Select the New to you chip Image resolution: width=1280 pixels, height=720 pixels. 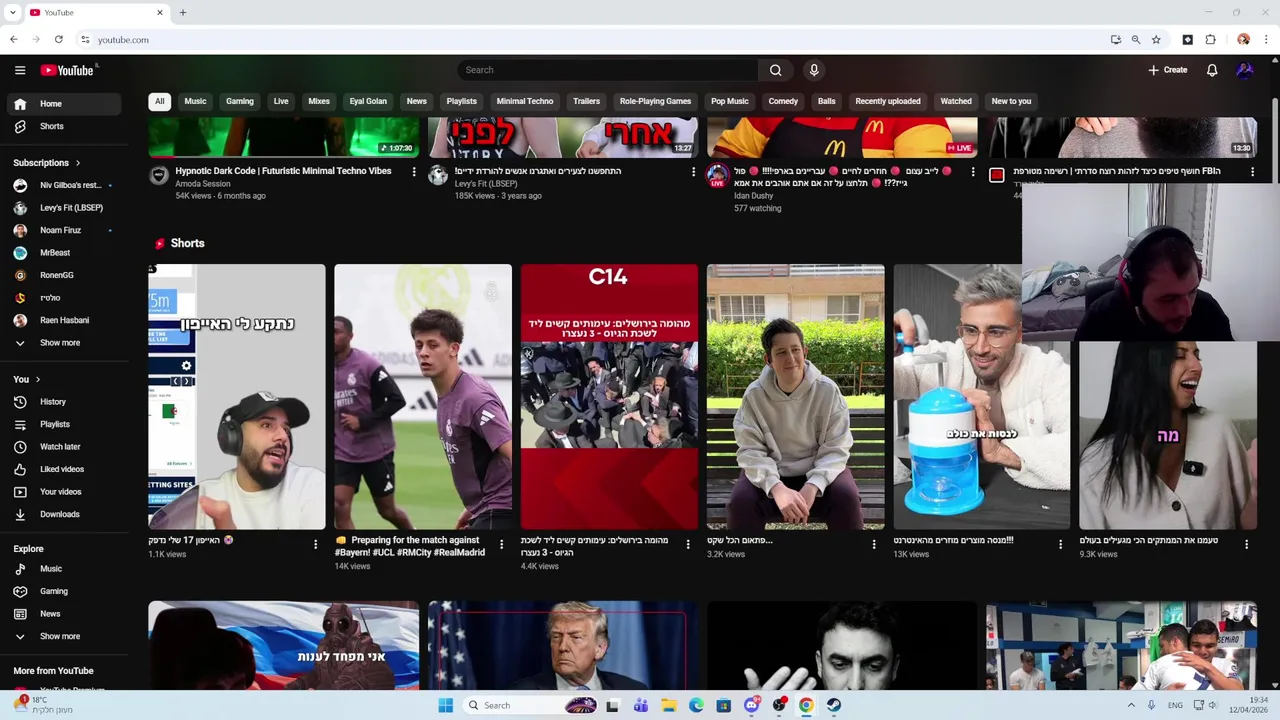[x=1011, y=101]
